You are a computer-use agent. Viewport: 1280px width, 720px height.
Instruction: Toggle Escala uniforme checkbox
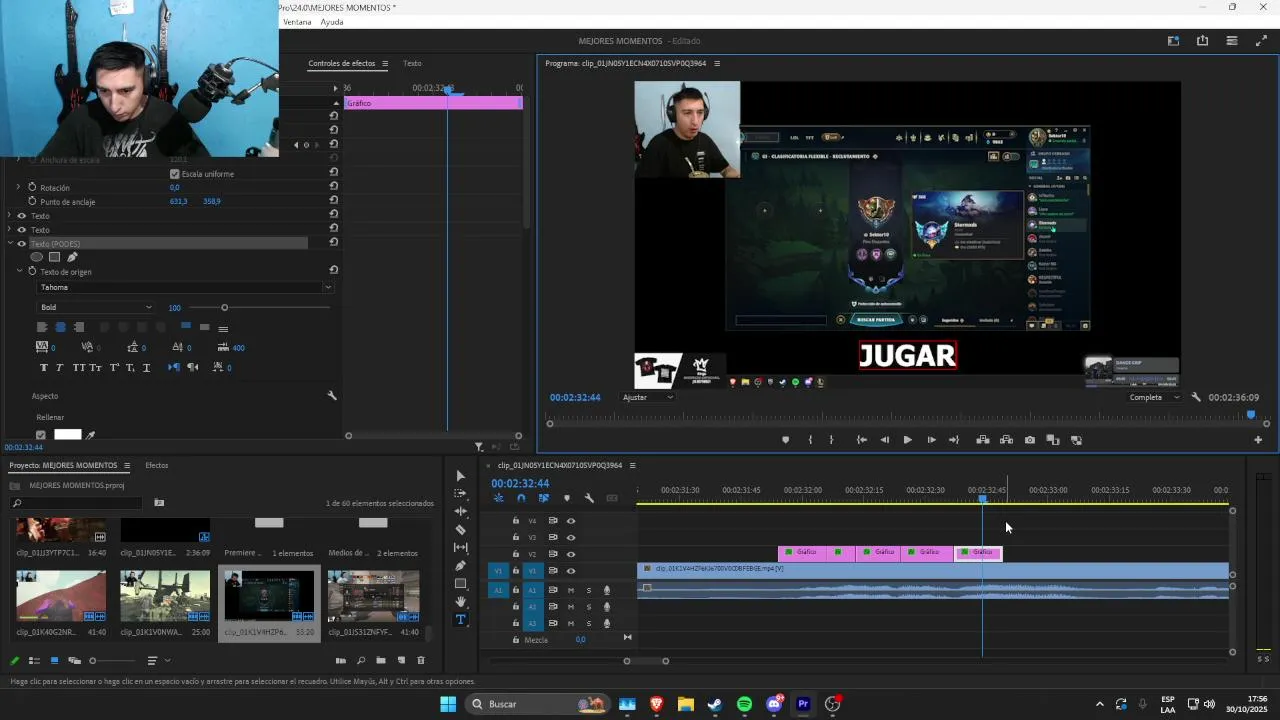click(x=175, y=174)
